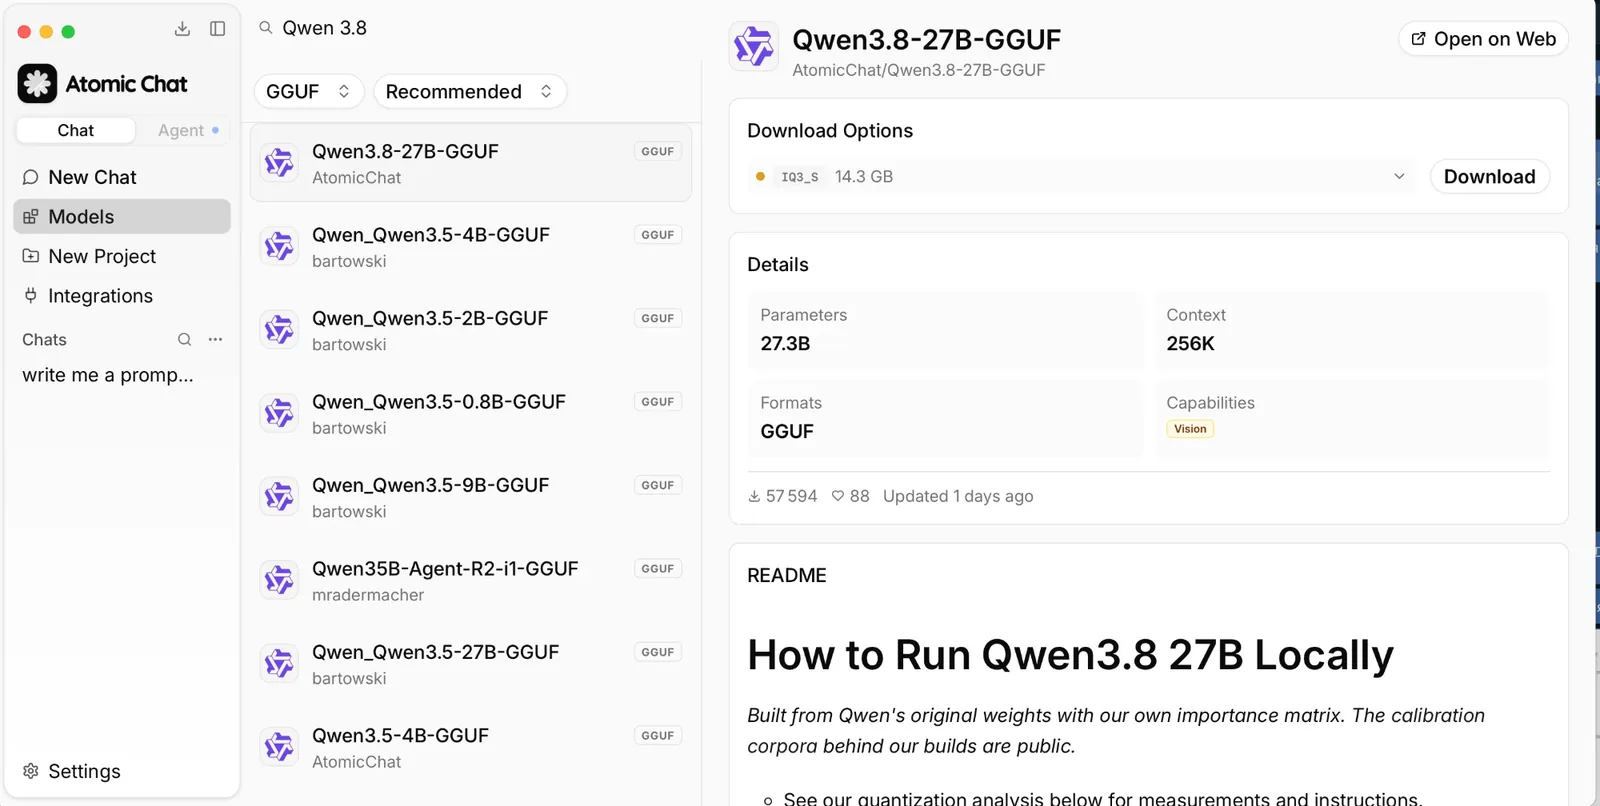Click the orange status dot beside IQ3_S
Screen dimensions: 1600x806
(760, 177)
